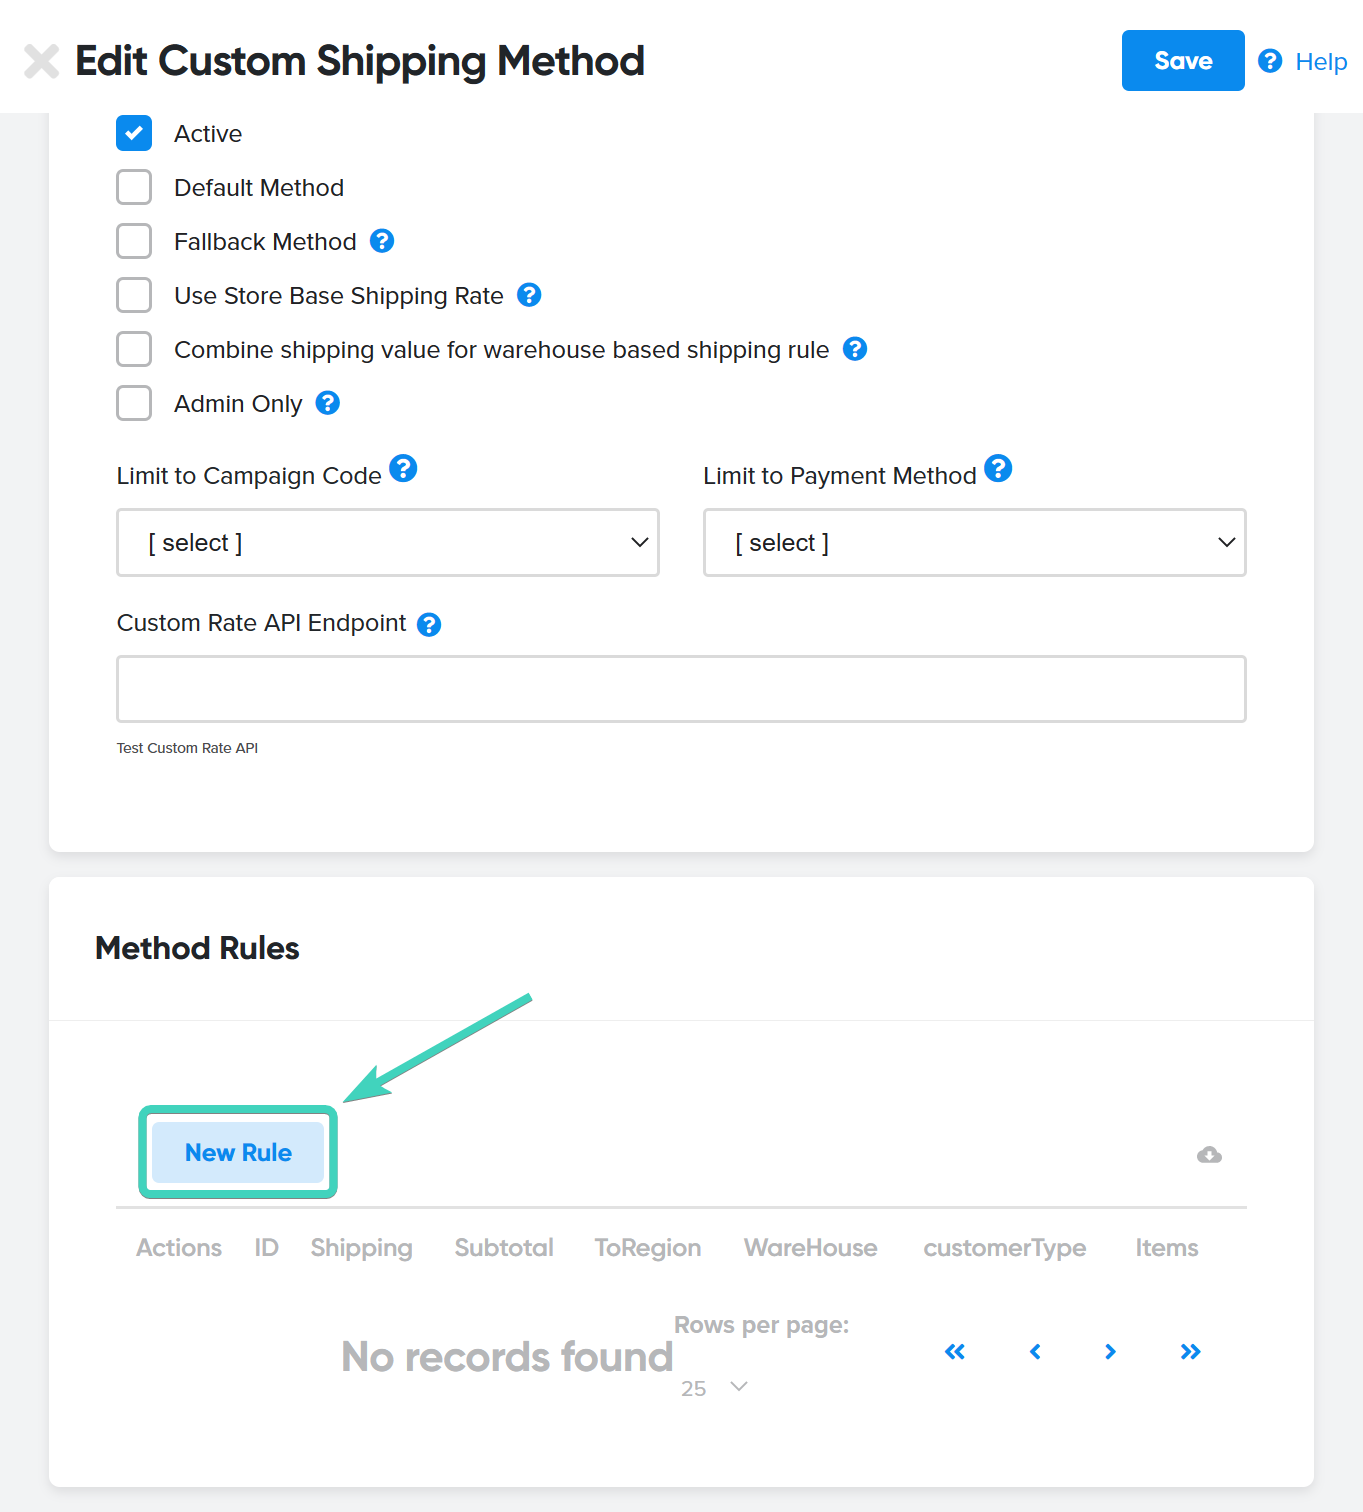Sort by the Subtotal column header
1363x1512 pixels.
pyautogui.click(x=503, y=1247)
